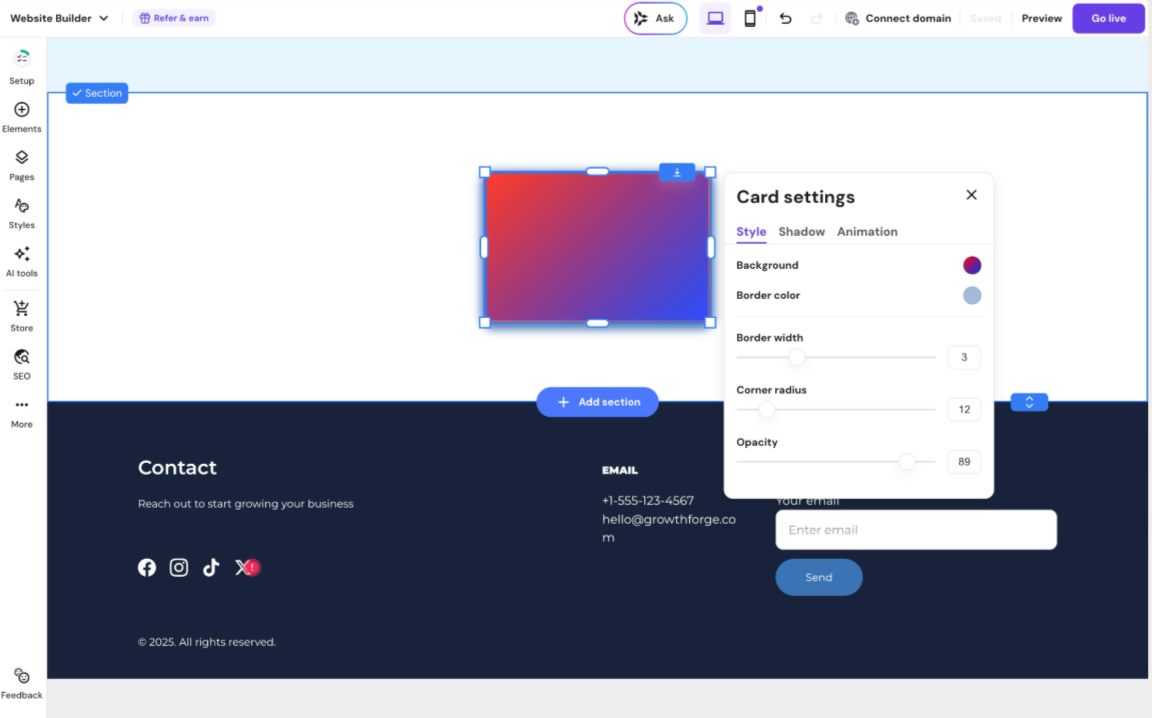This screenshot has height=718, width=1152.
Task: Click the Enter email input field
Action: [x=915, y=530]
